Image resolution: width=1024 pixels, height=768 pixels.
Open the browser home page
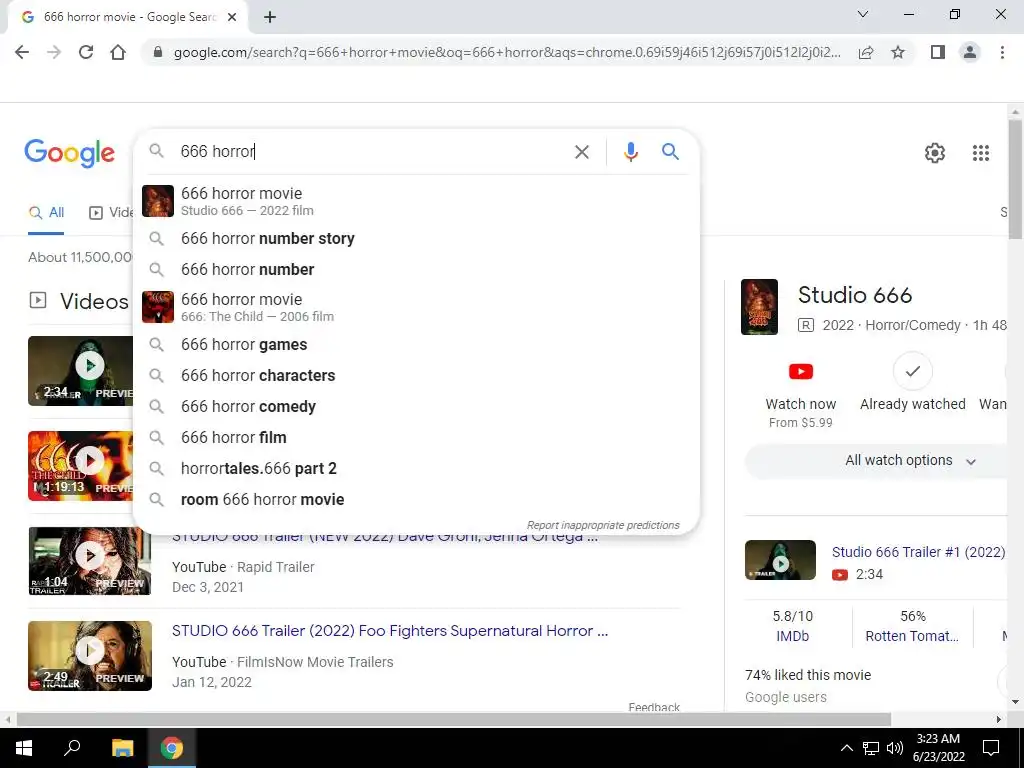tap(118, 52)
